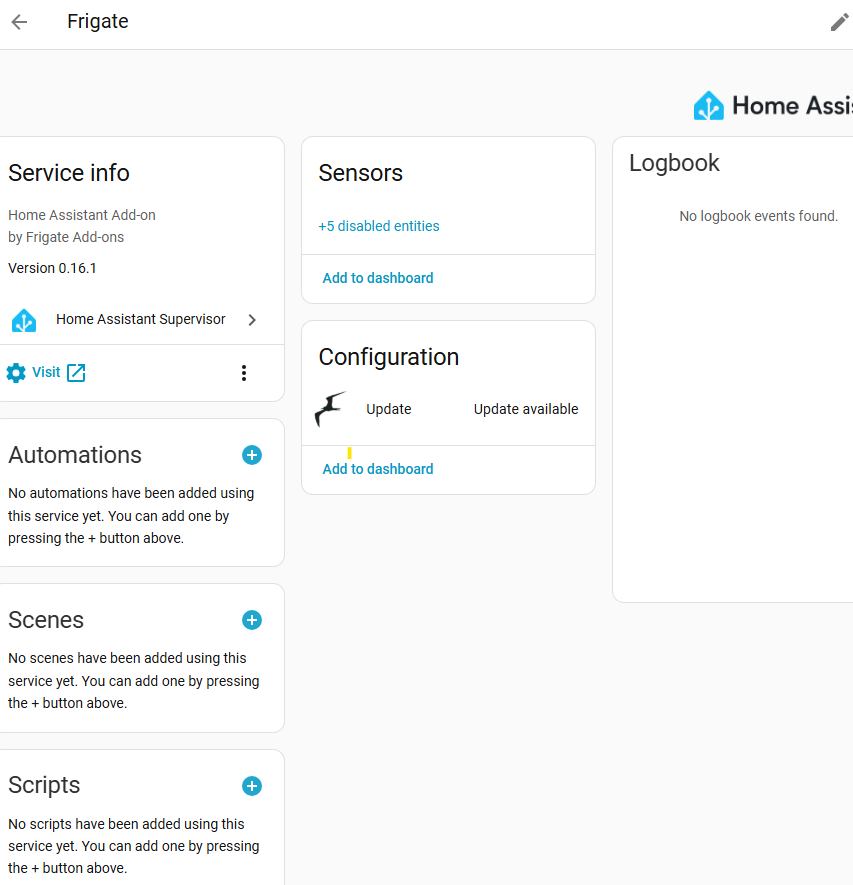Open the Update entity row
Viewport: 853px width, 885px height.
[x=389, y=409]
